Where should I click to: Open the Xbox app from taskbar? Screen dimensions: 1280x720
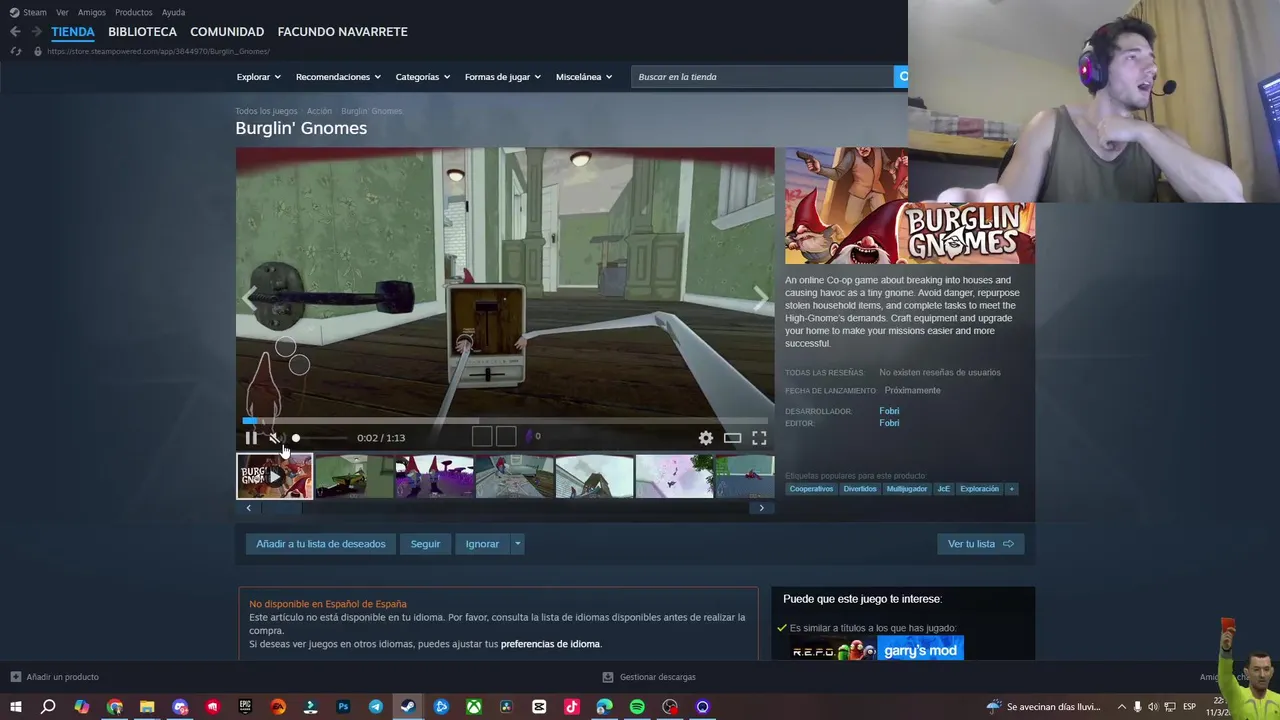pos(474,707)
